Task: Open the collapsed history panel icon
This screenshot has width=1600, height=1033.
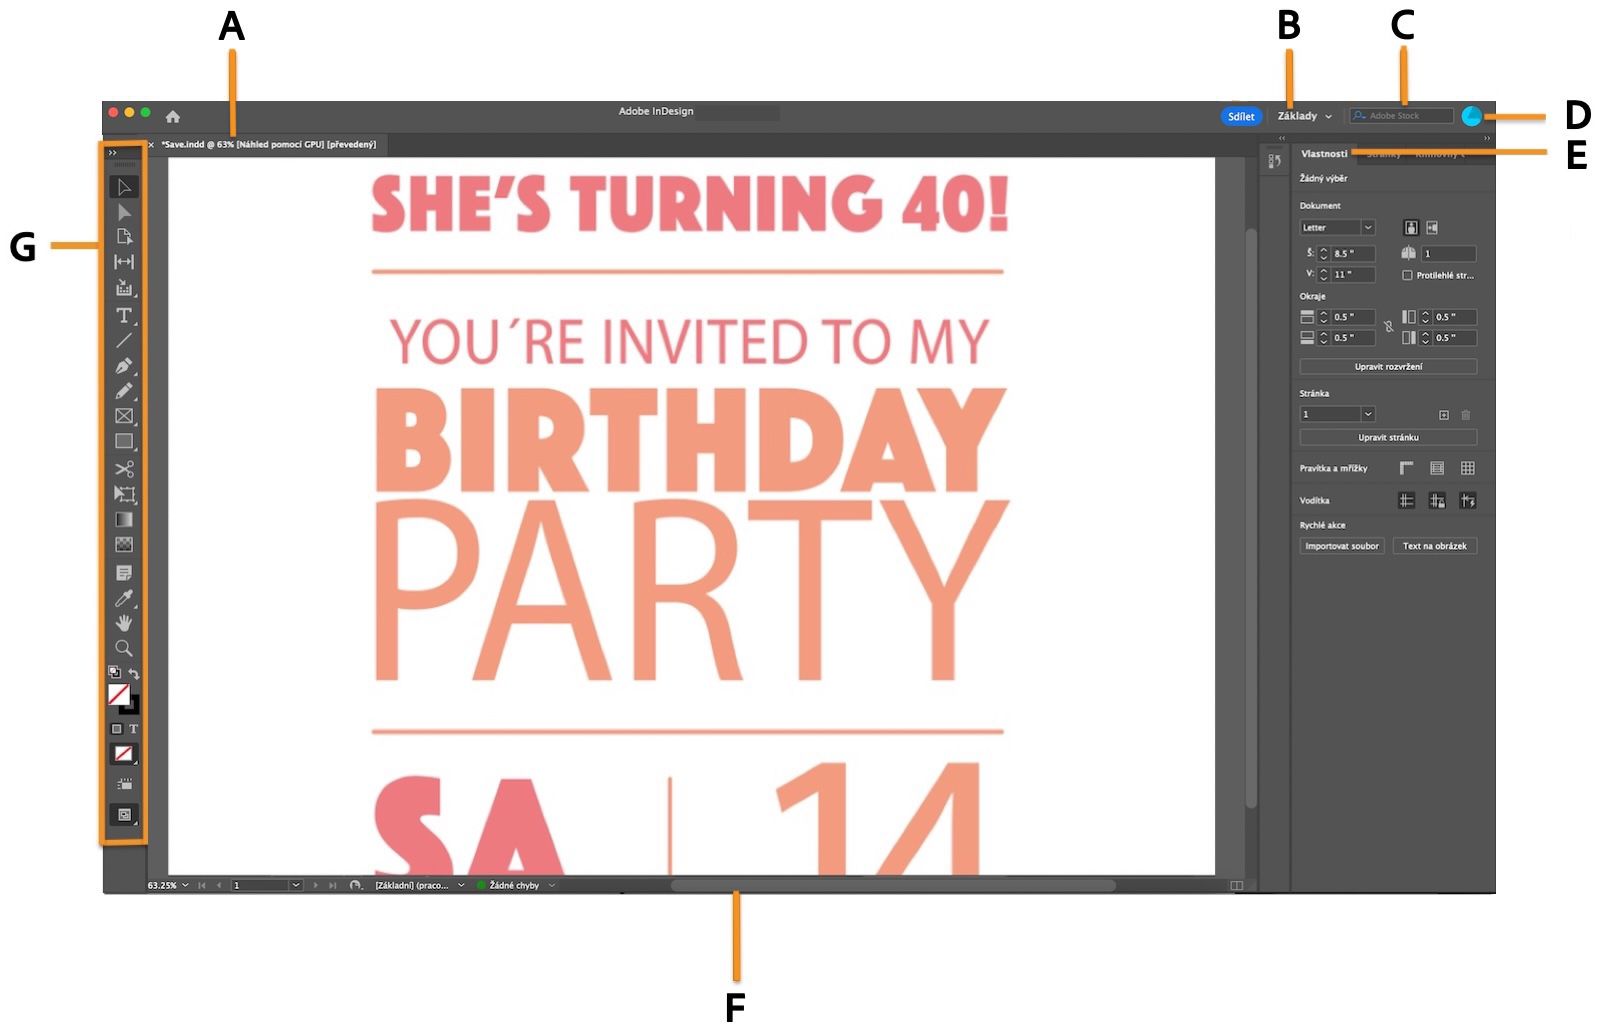Action: point(1274,161)
